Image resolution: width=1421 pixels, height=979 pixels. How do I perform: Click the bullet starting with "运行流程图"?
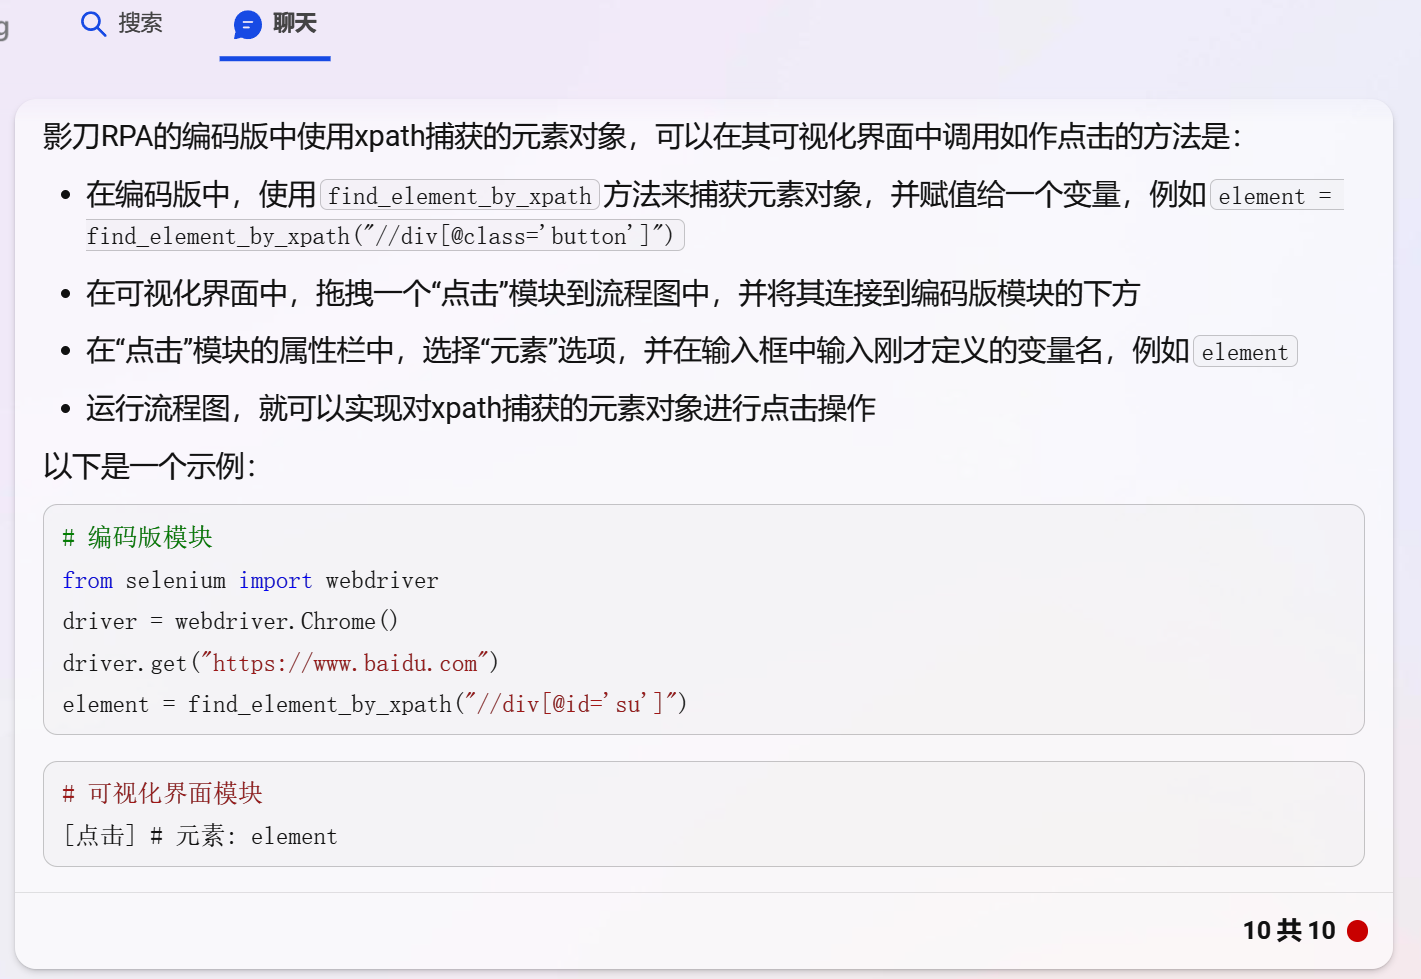coord(481,408)
